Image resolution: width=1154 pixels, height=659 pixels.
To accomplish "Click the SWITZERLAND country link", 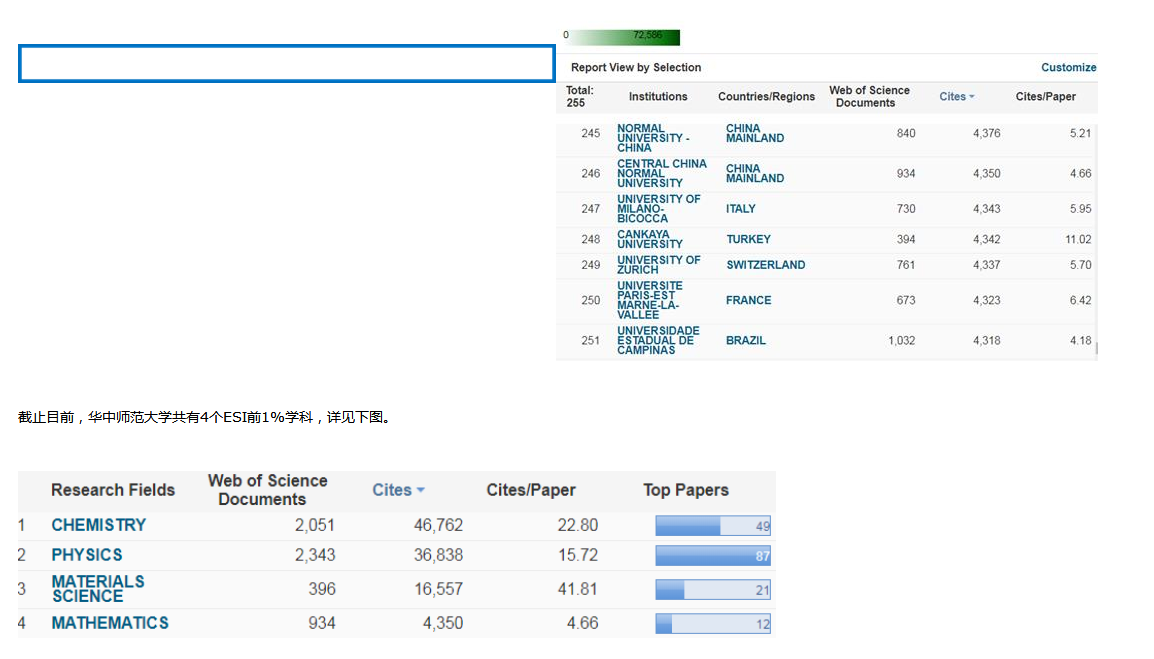I will pos(765,265).
